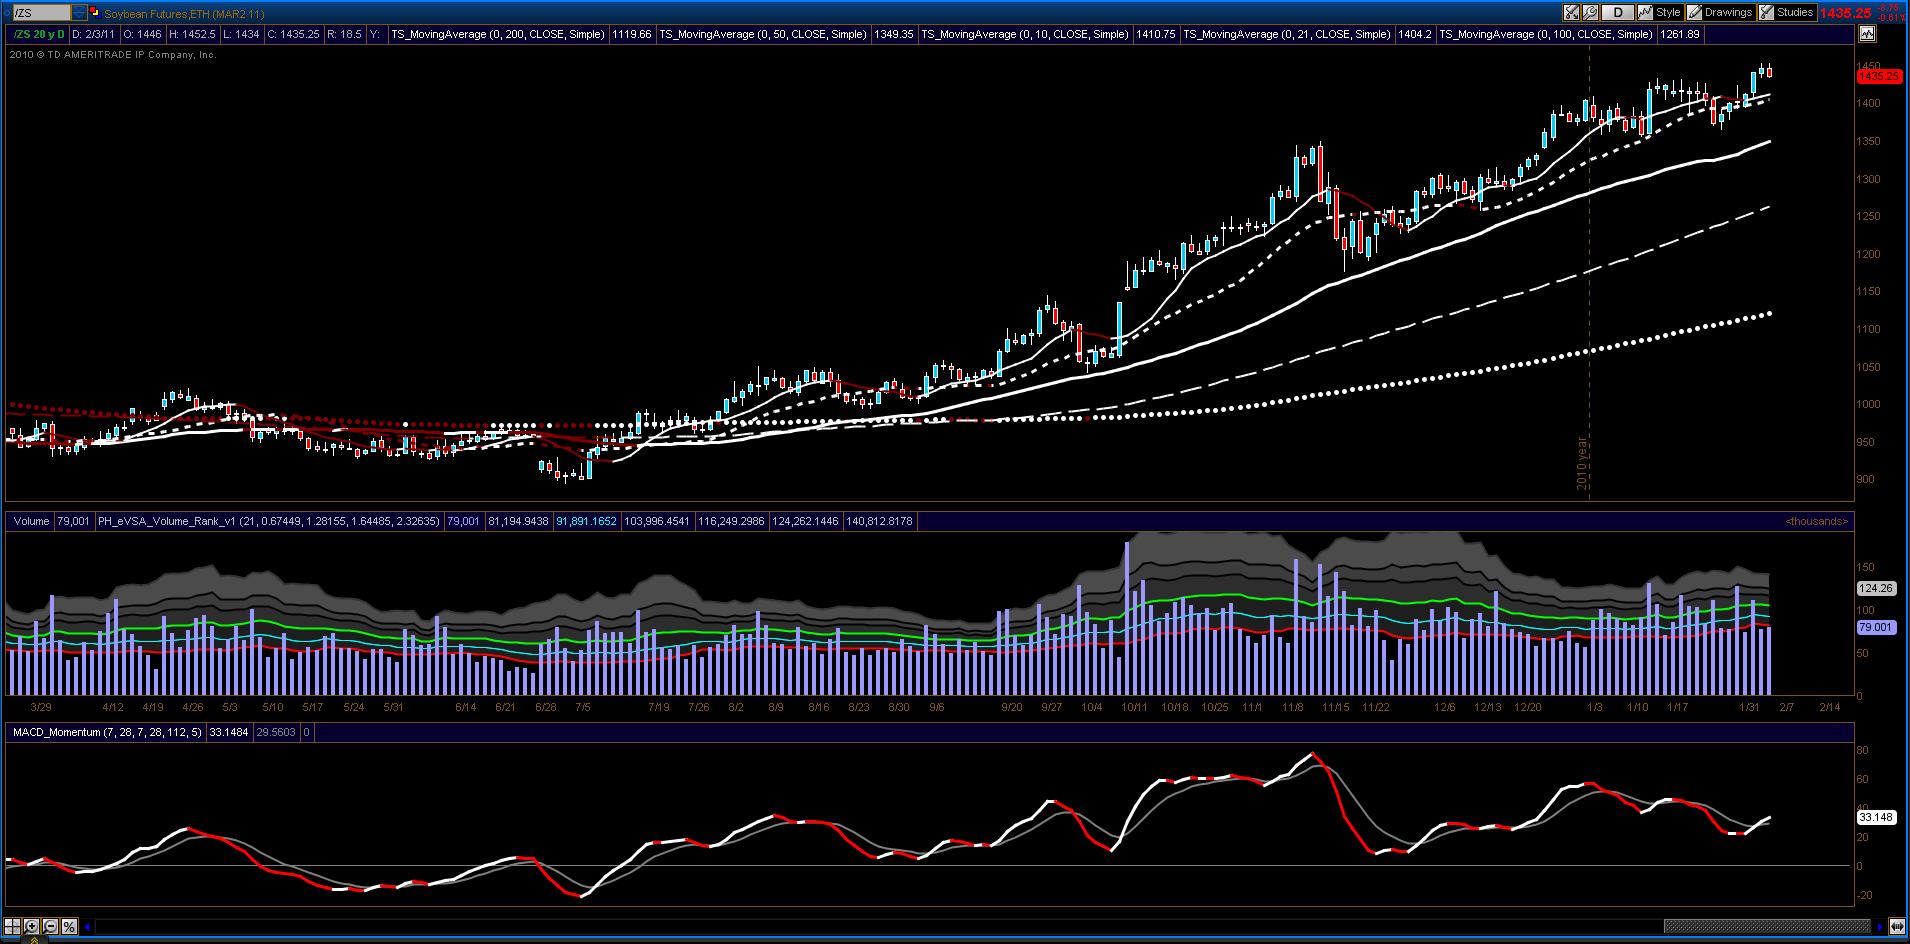Click the grid layout icon at bottom left
Image resolution: width=1910 pixels, height=944 pixels.
pyautogui.click(x=13, y=926)
